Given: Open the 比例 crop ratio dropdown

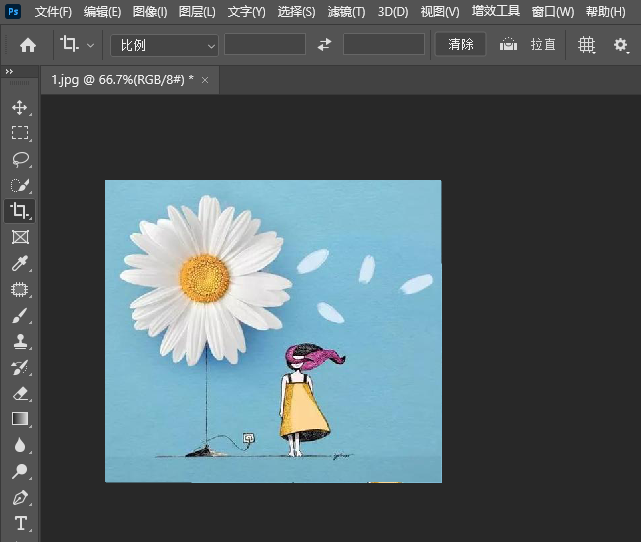Looking at the screenshot, I should [165, 45].
